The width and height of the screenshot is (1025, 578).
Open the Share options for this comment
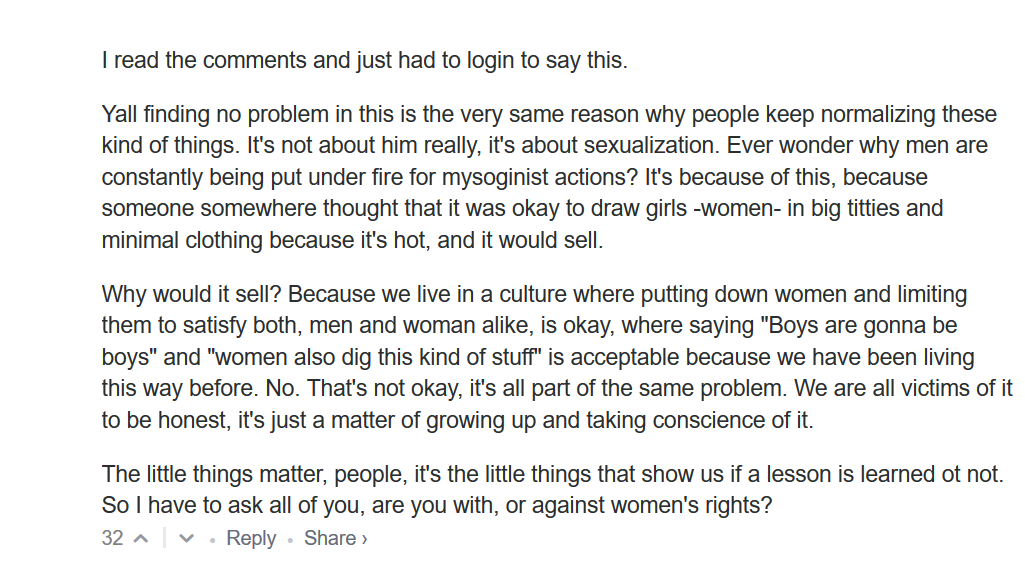[335, 538]
